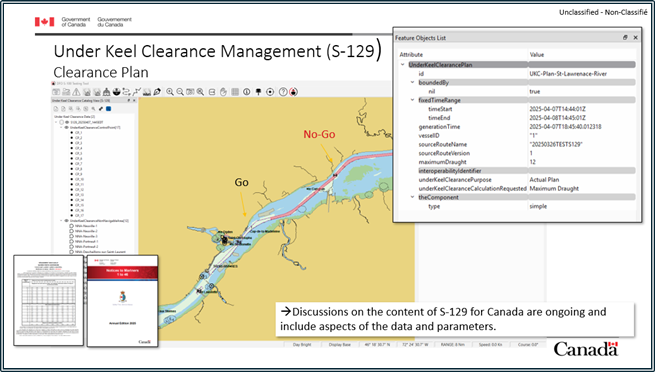655x372 pixels.
Task: Select the vesselID attribute row
Action: [518, 135]
